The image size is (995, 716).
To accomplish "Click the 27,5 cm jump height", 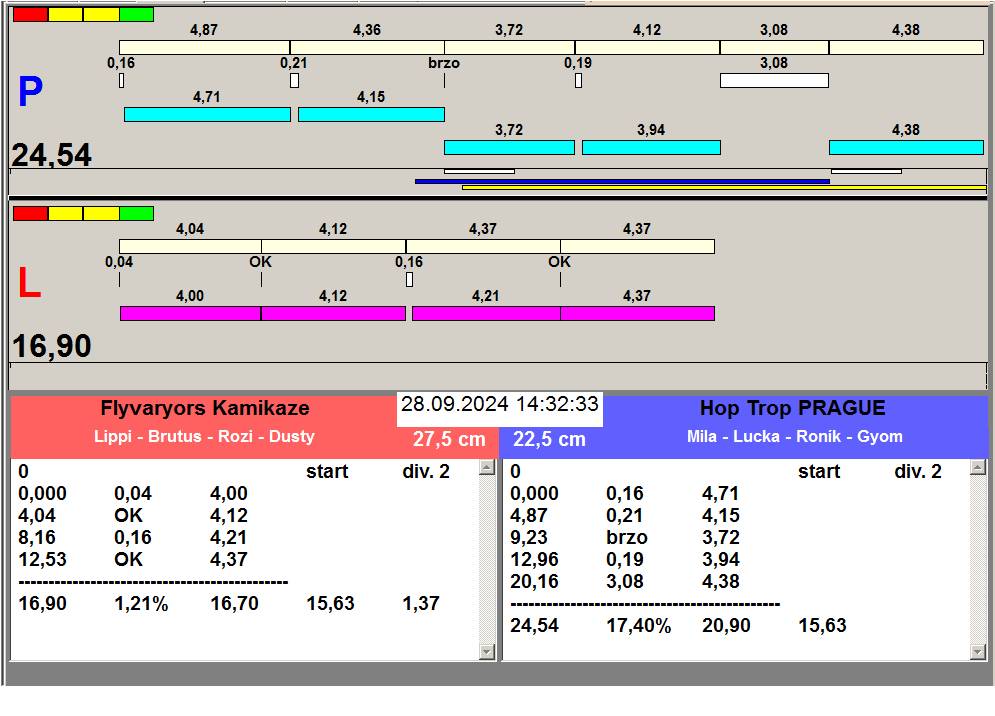I will 449,439.
